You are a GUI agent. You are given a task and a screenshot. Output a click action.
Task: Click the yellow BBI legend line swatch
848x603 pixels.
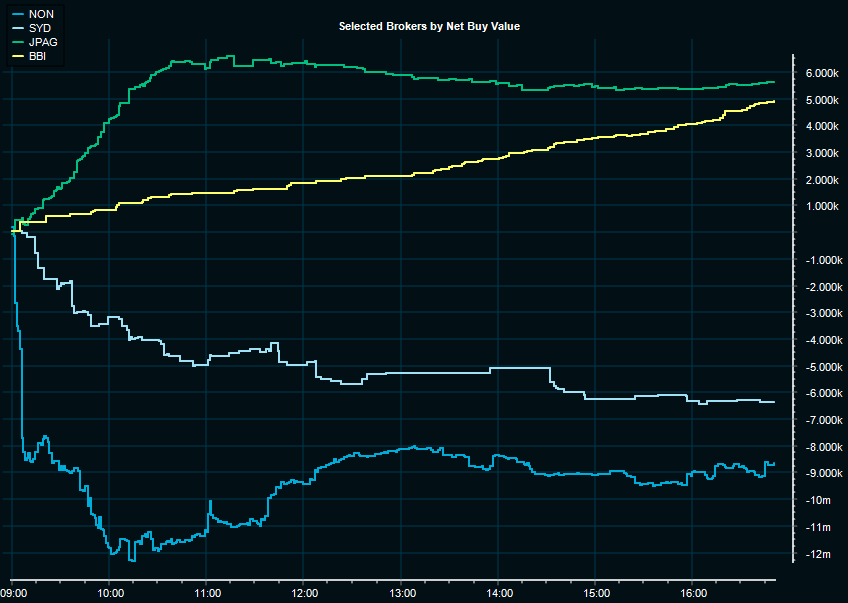click(x=17, y=56)
